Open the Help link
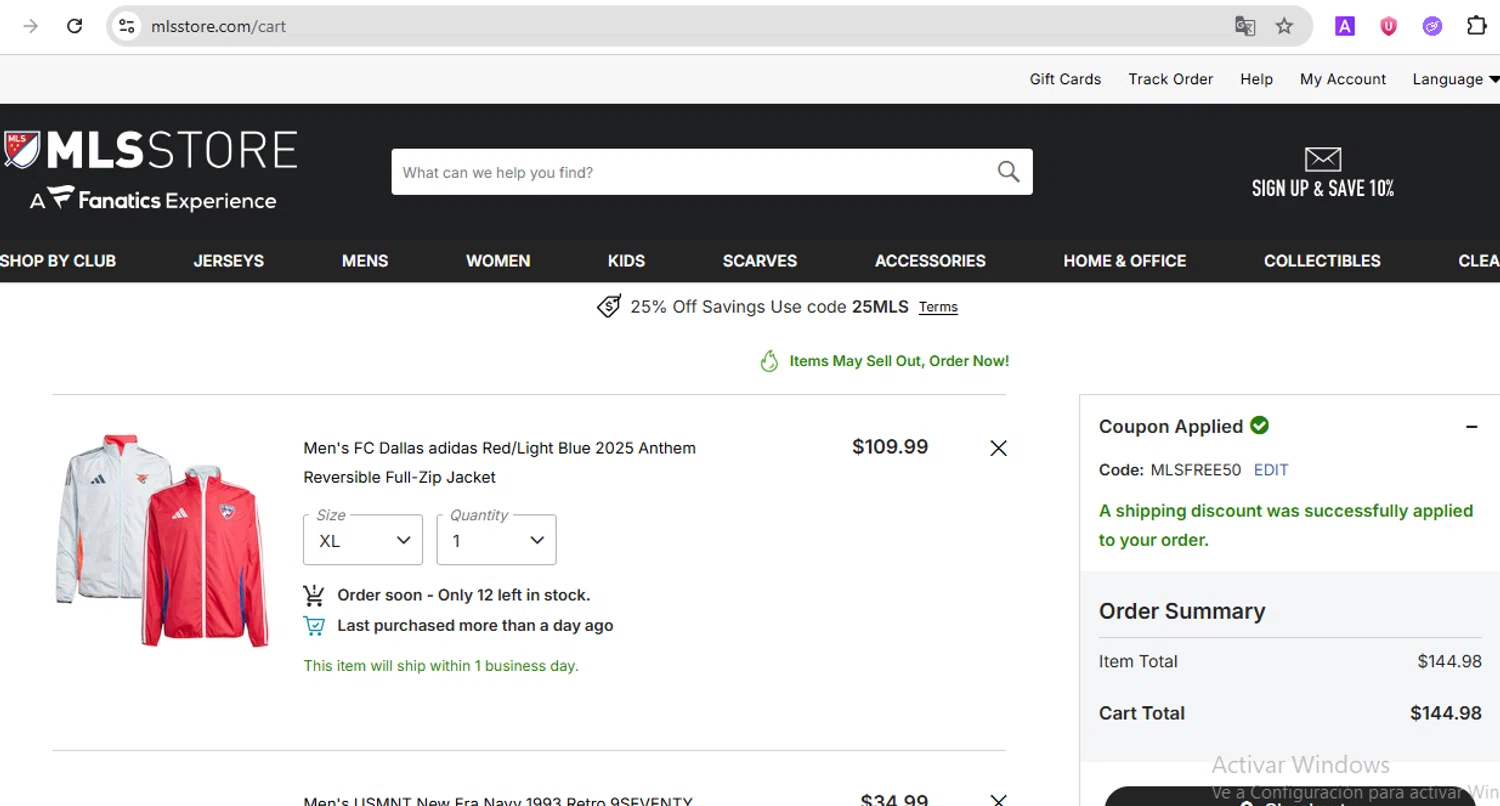This screenshot has height=806, width=1500. point(1256,79)
